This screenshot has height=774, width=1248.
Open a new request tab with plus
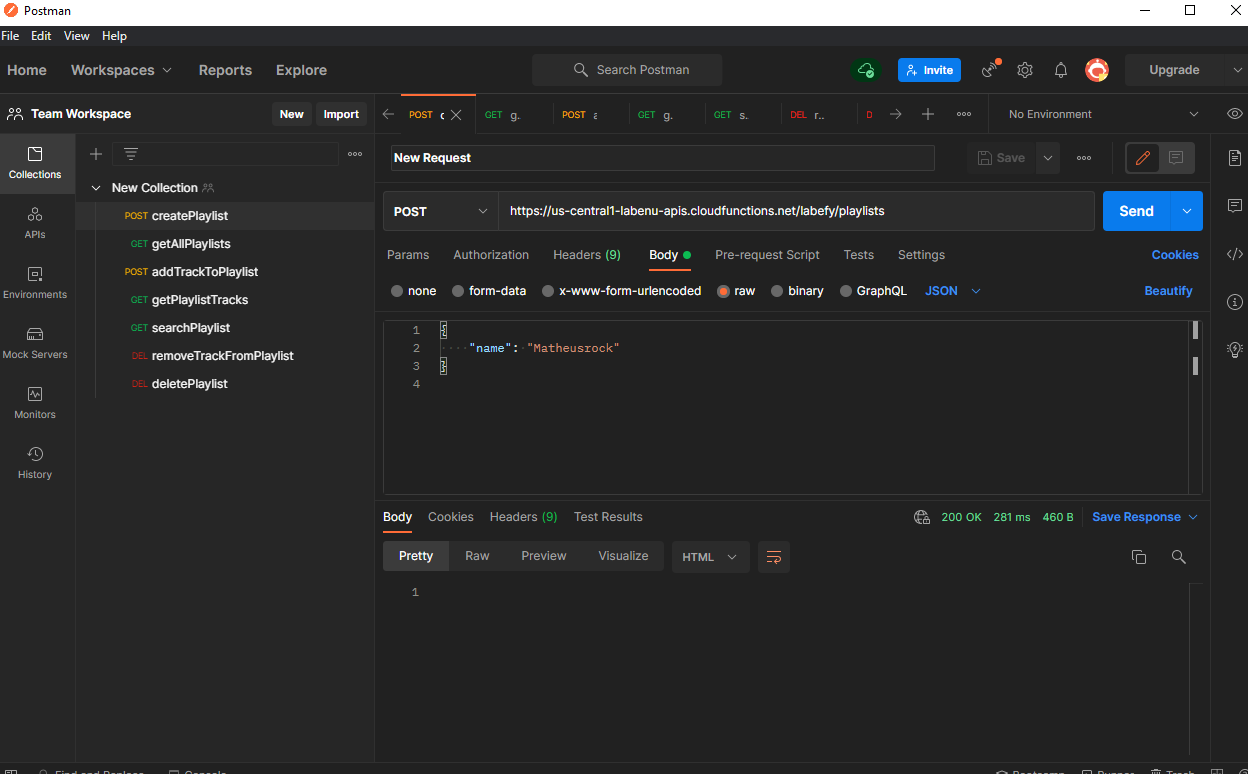point(928,114)
